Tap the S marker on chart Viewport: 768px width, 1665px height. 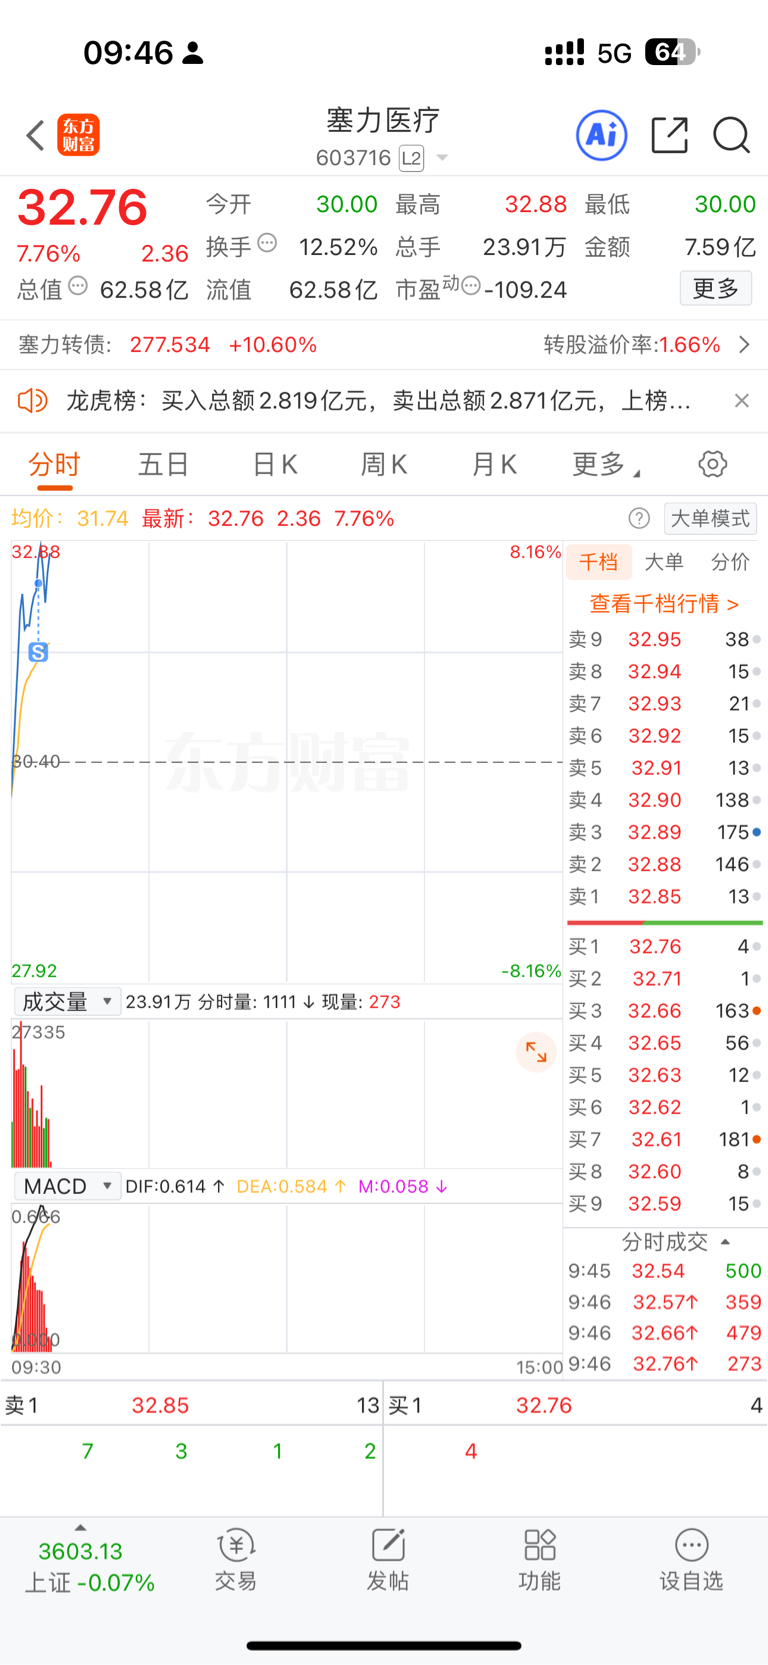coord(38,652)
